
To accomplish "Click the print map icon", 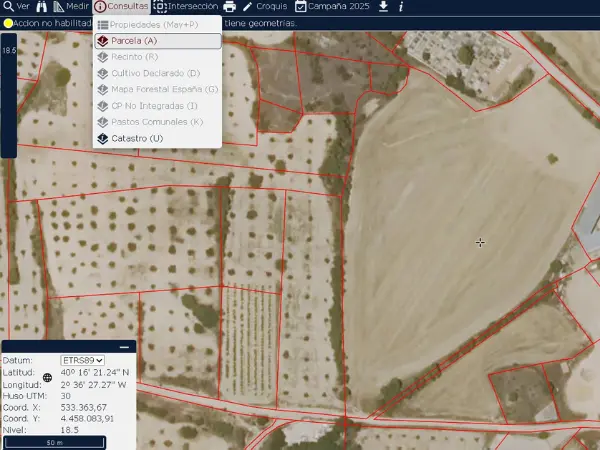I will [229, 7].
